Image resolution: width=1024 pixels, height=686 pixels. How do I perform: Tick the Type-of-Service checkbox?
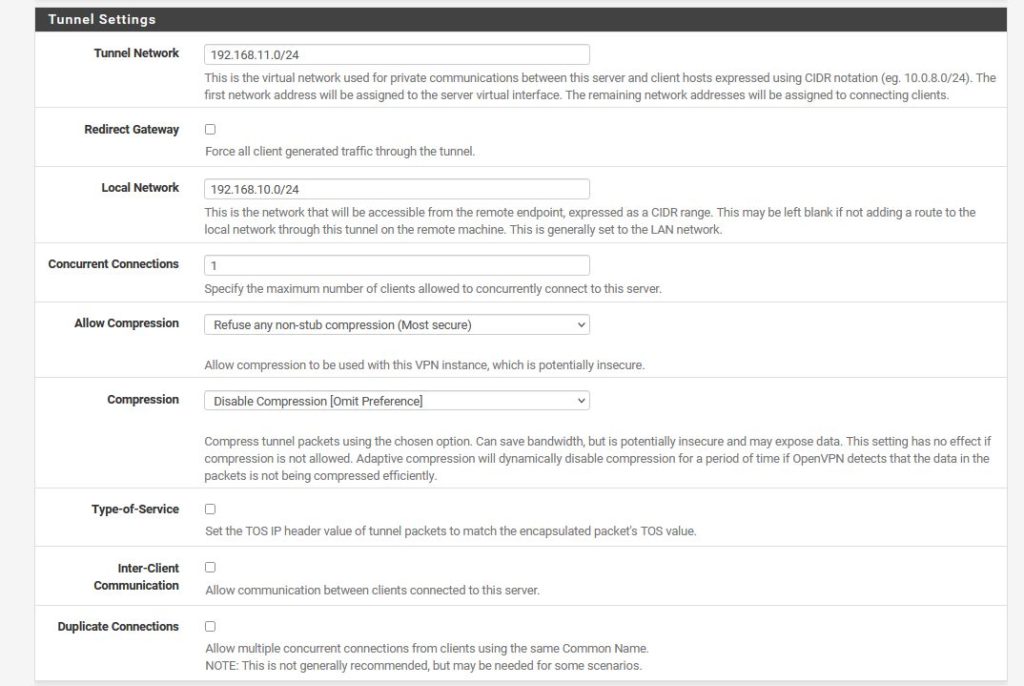pyautogui.click(x=210, y=509)
